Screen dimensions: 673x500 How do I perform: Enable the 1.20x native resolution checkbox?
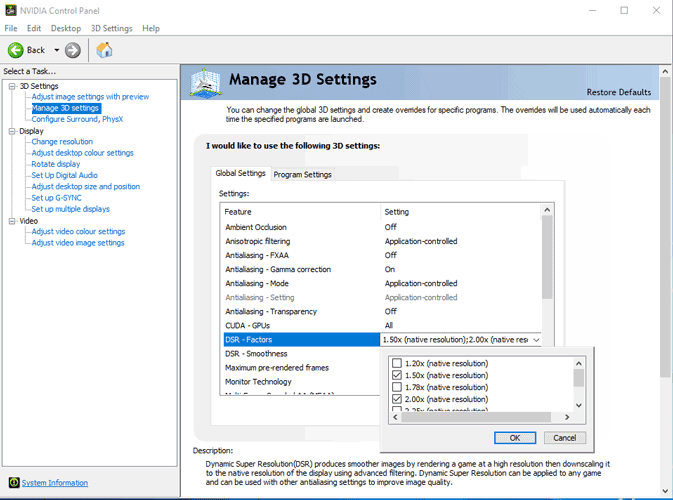[x=398, y=362]
